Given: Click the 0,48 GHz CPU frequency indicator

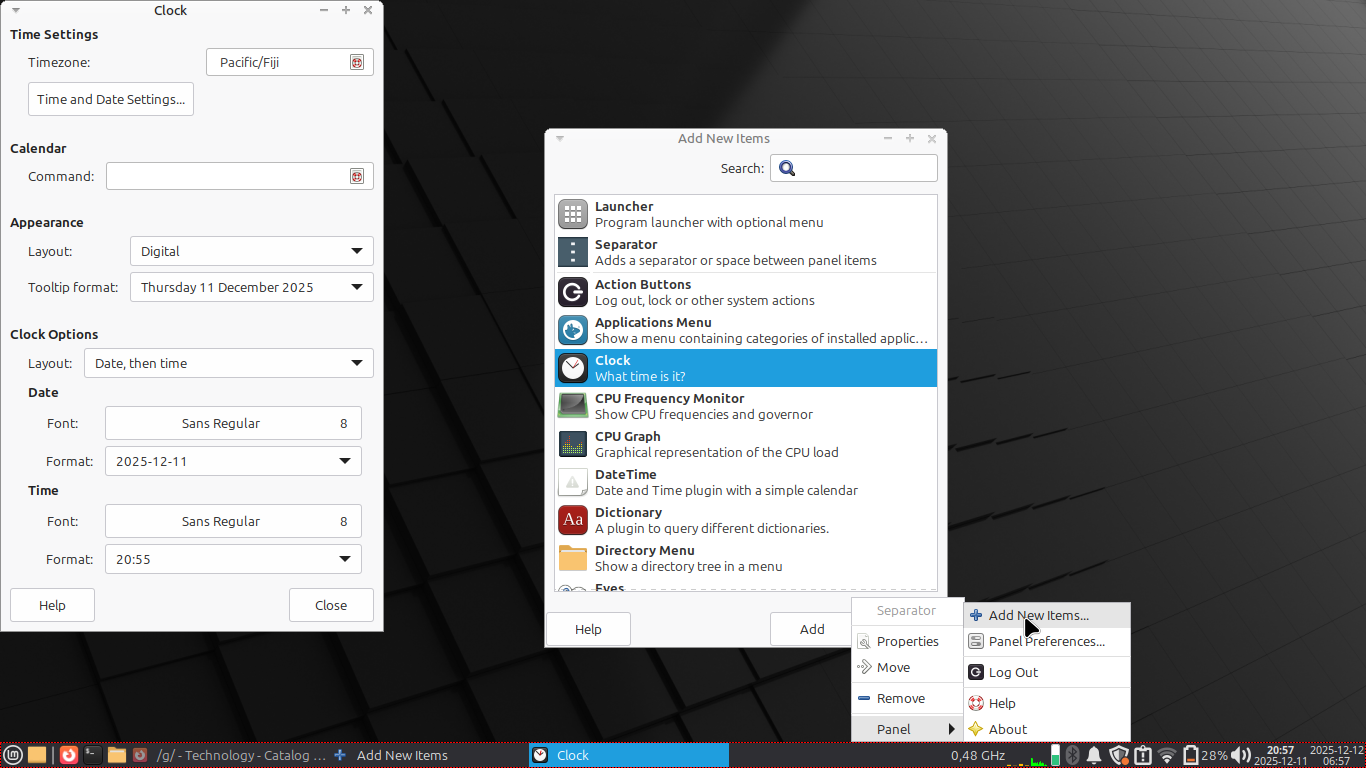Looking at the screenshot, I should (978, 755).
